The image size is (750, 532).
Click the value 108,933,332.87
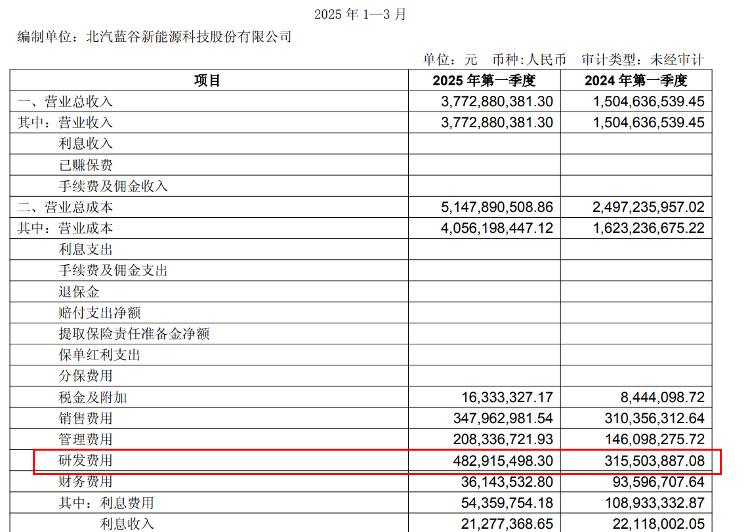coord(655,503)
